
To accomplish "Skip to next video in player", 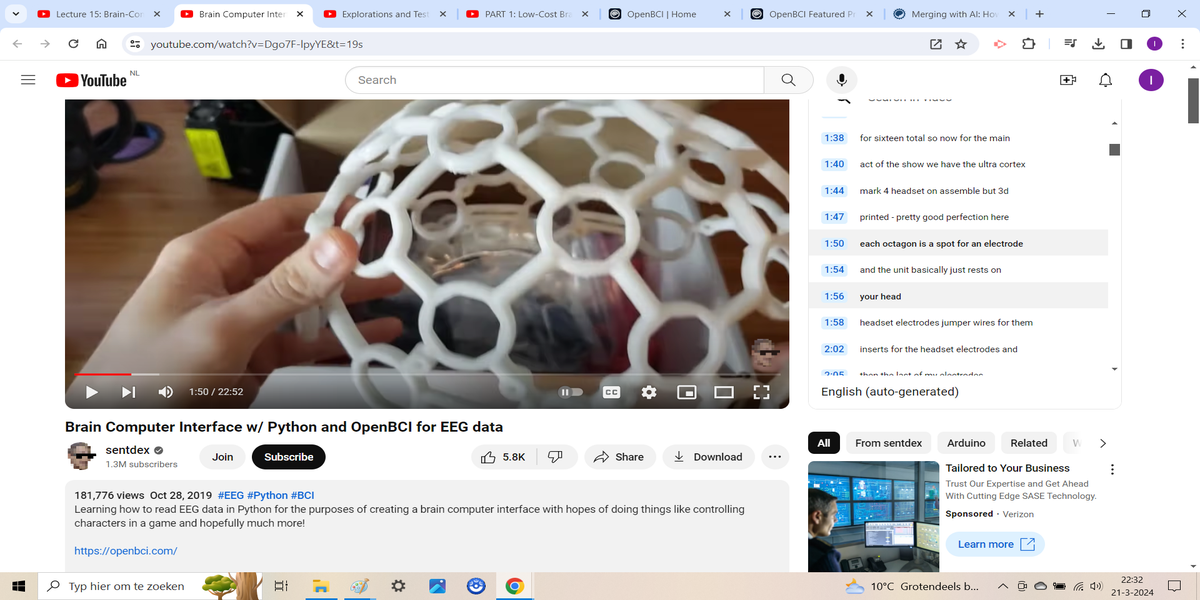I will (x=128, y=392).
